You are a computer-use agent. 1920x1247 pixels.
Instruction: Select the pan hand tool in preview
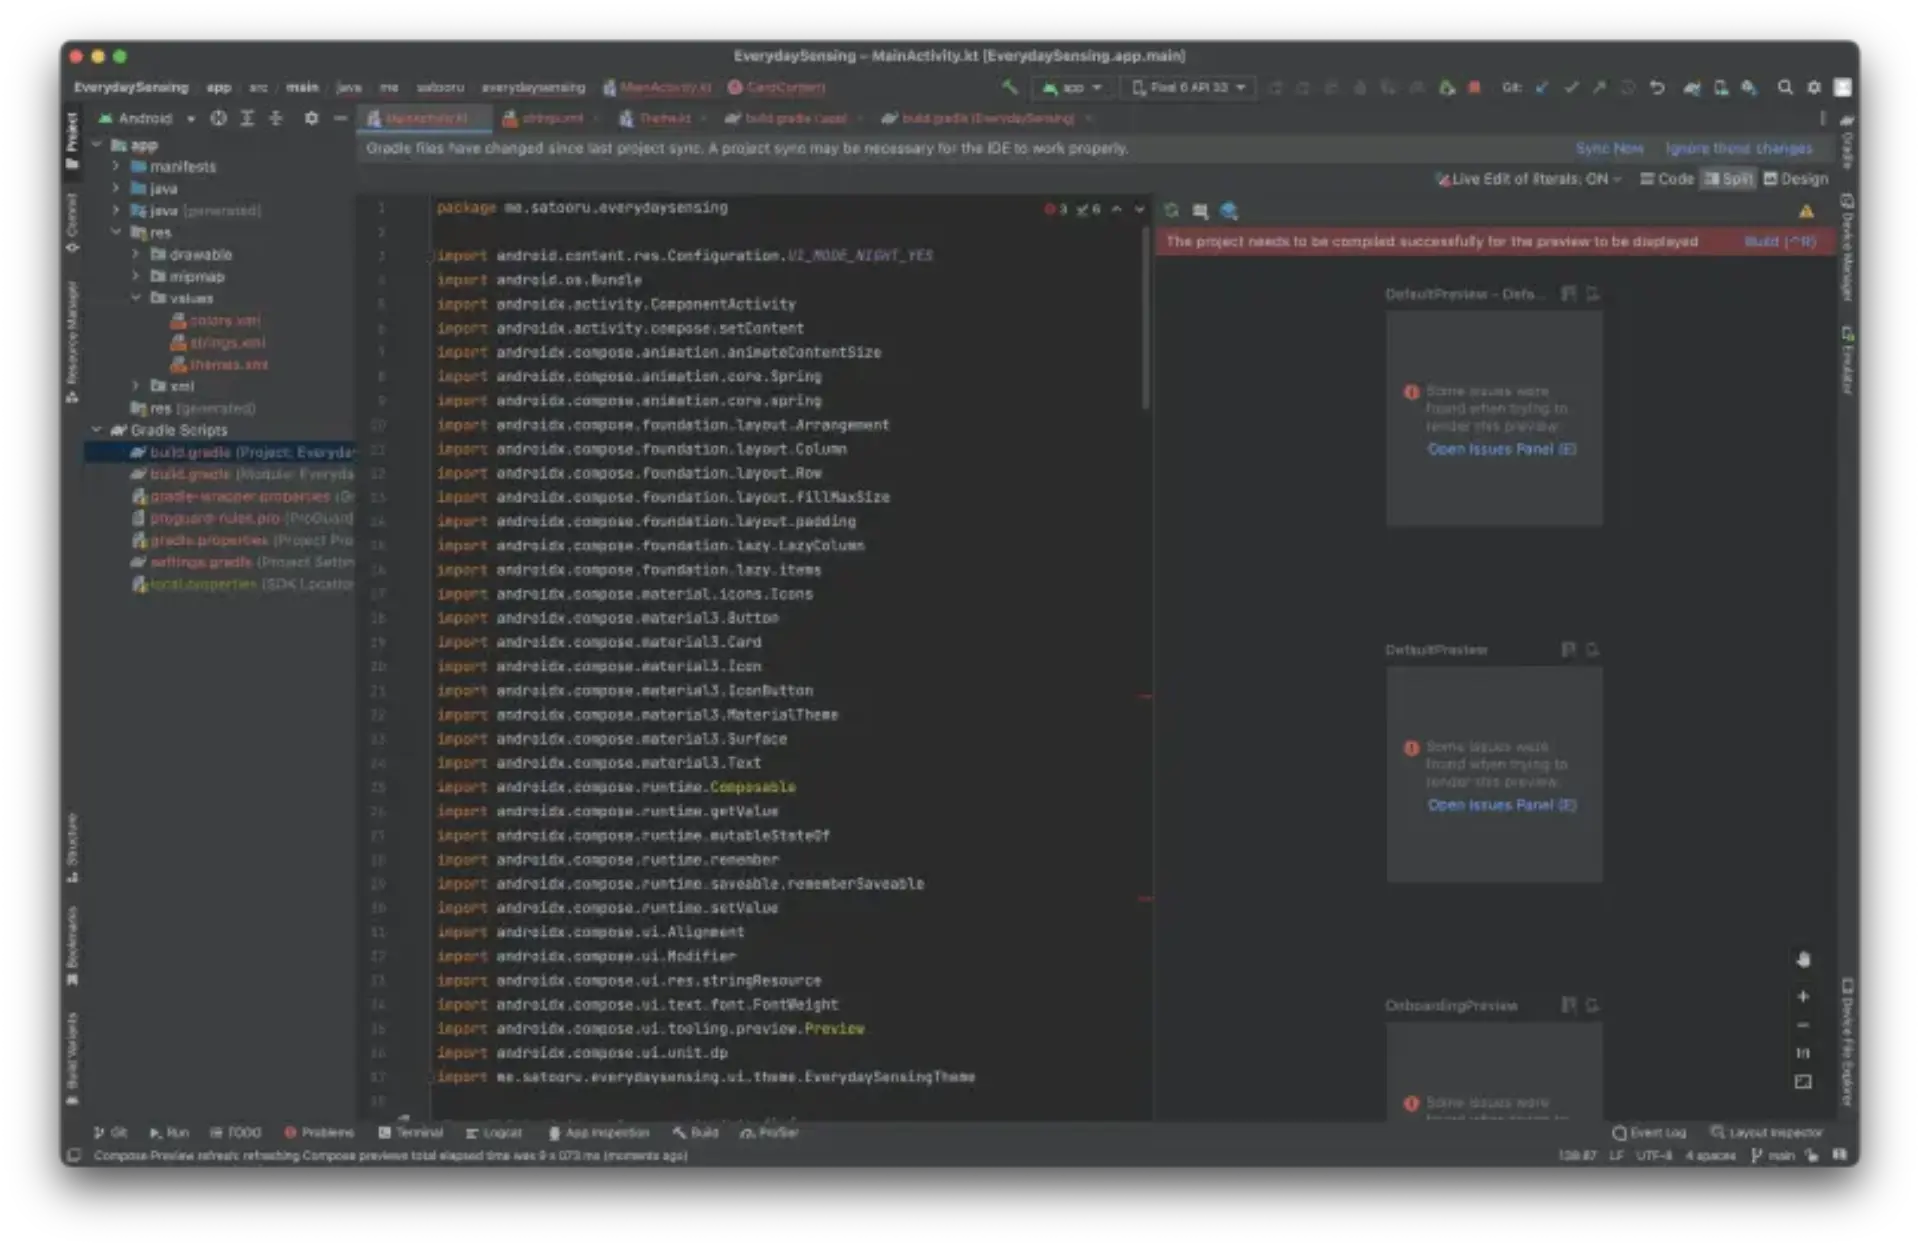(x=1803, y=960)
